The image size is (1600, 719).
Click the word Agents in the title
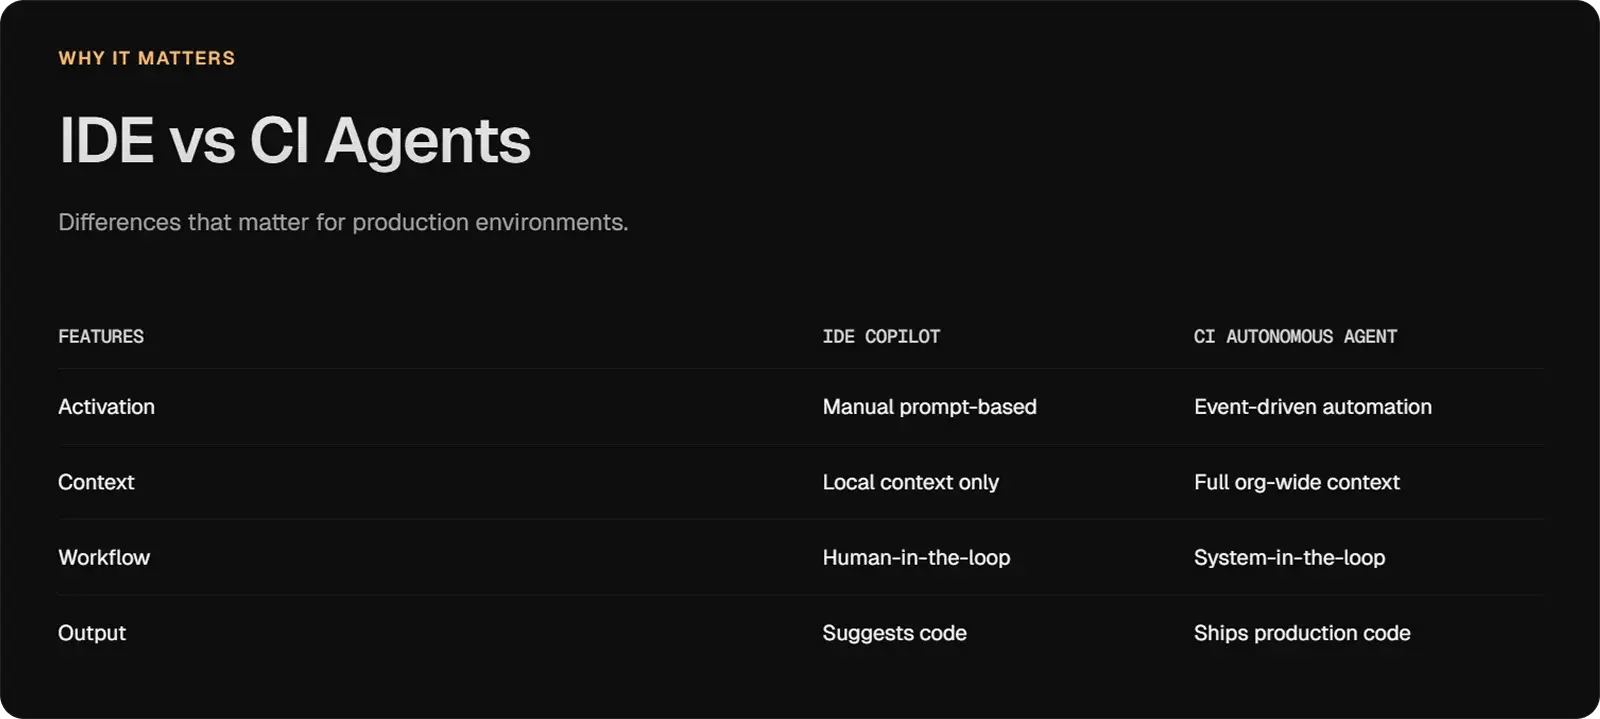click(428, 141)
